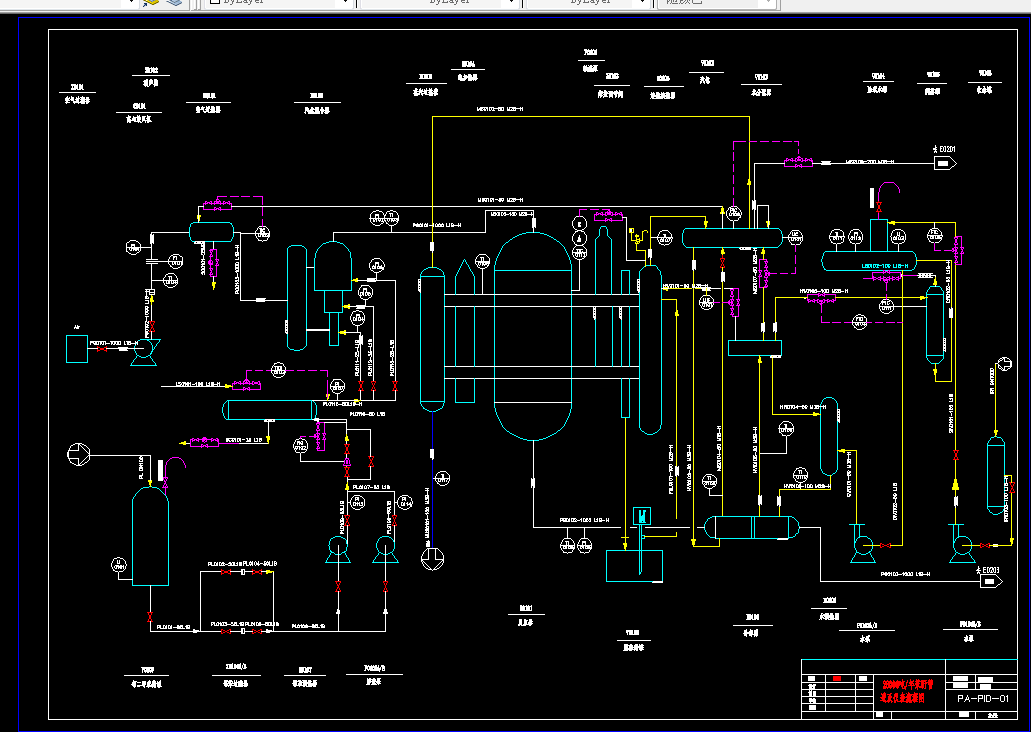The image size is (1031, 732).
Task: Click the air blower symbol beside Air box
Action: pyautogui.click(x=143, y=352)
